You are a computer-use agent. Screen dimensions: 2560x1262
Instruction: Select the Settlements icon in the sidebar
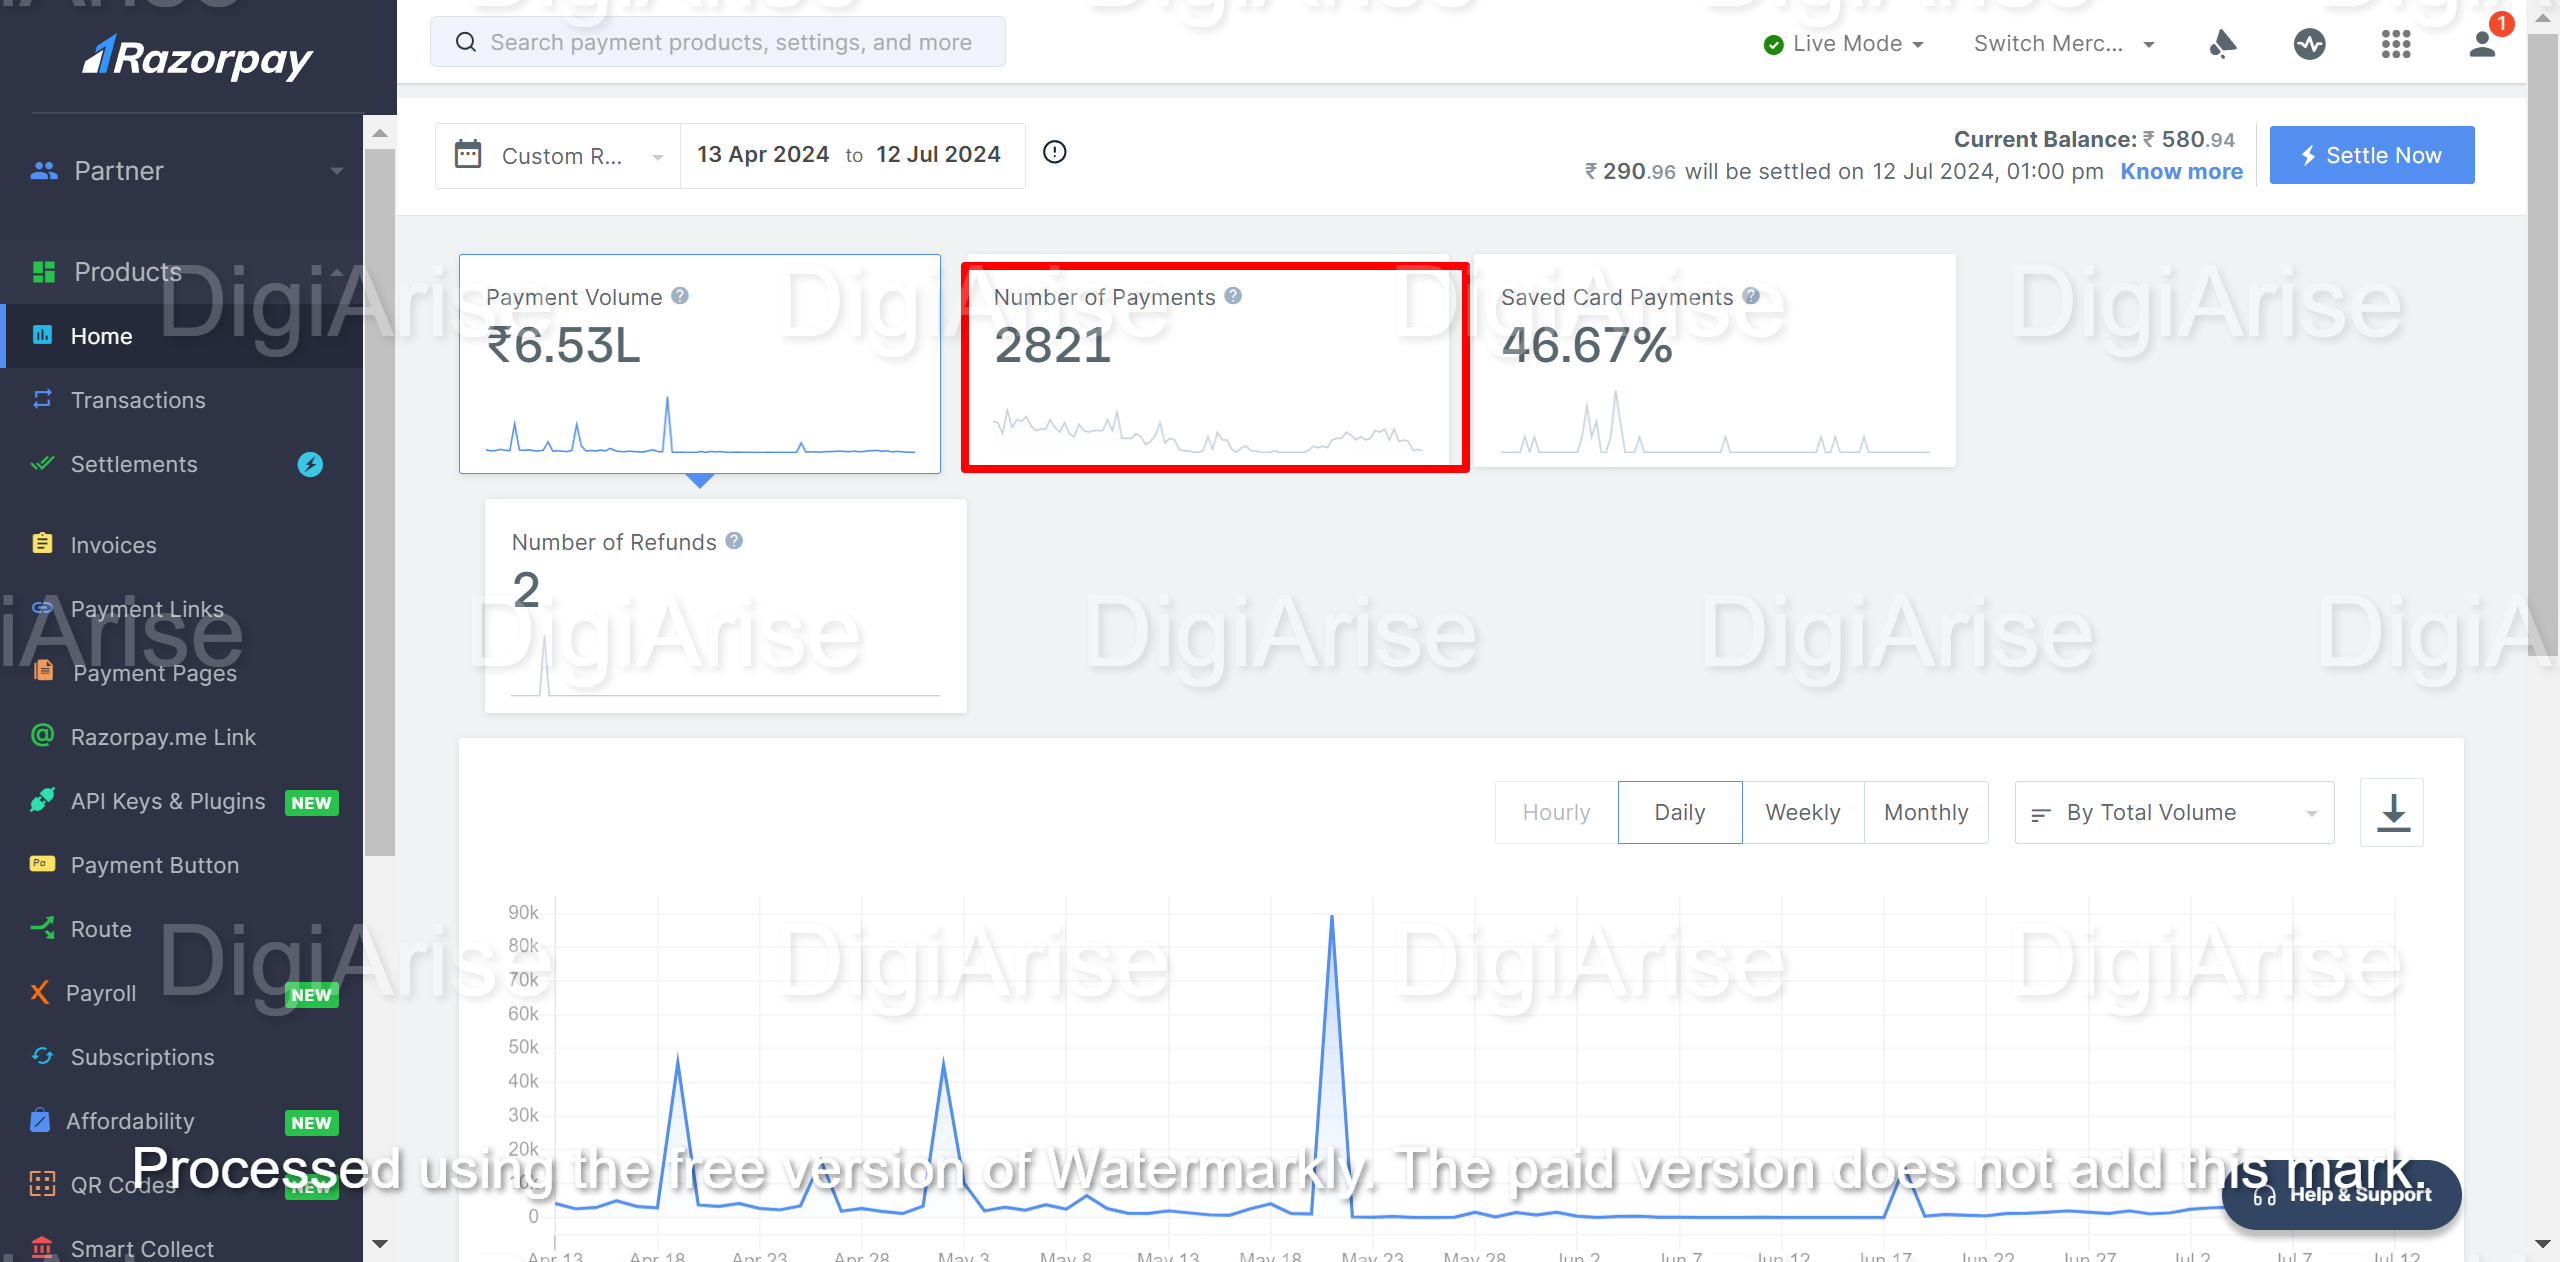click(42, 464)
